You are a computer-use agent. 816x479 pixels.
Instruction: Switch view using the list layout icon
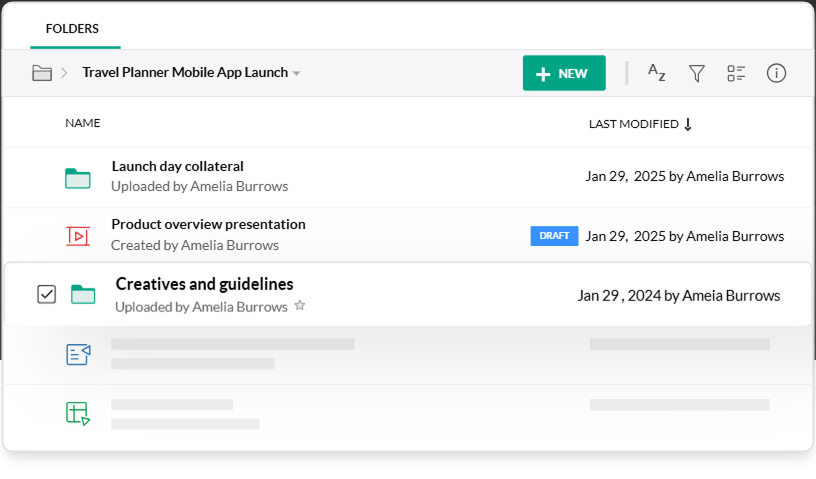pyautogui.click(x=737, y=73)
